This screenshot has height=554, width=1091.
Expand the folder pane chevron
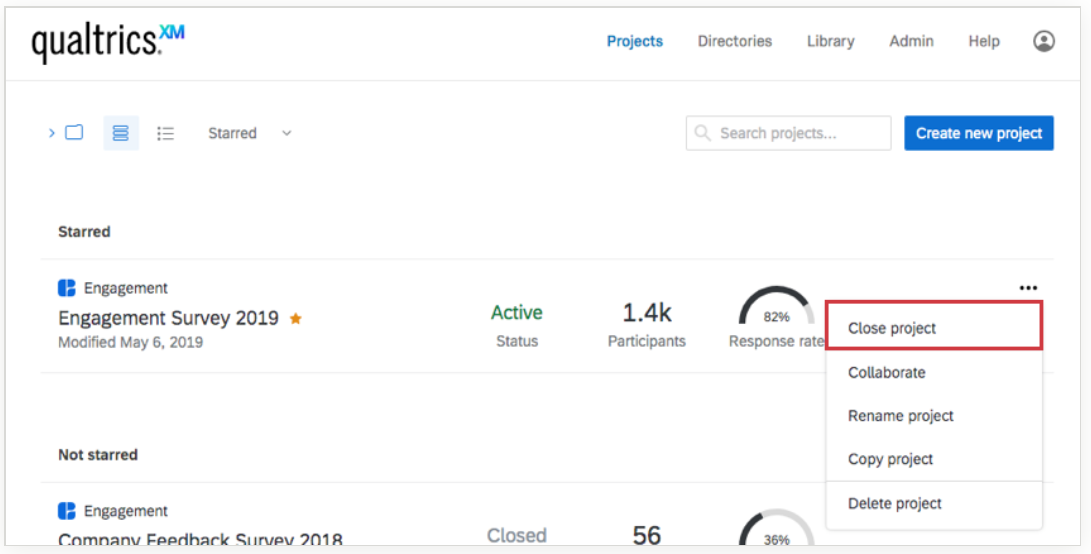coord(52,133)
